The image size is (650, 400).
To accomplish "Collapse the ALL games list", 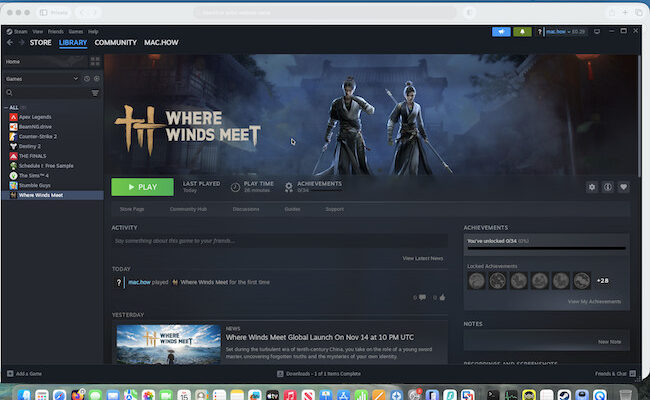I will coord(5,107).
